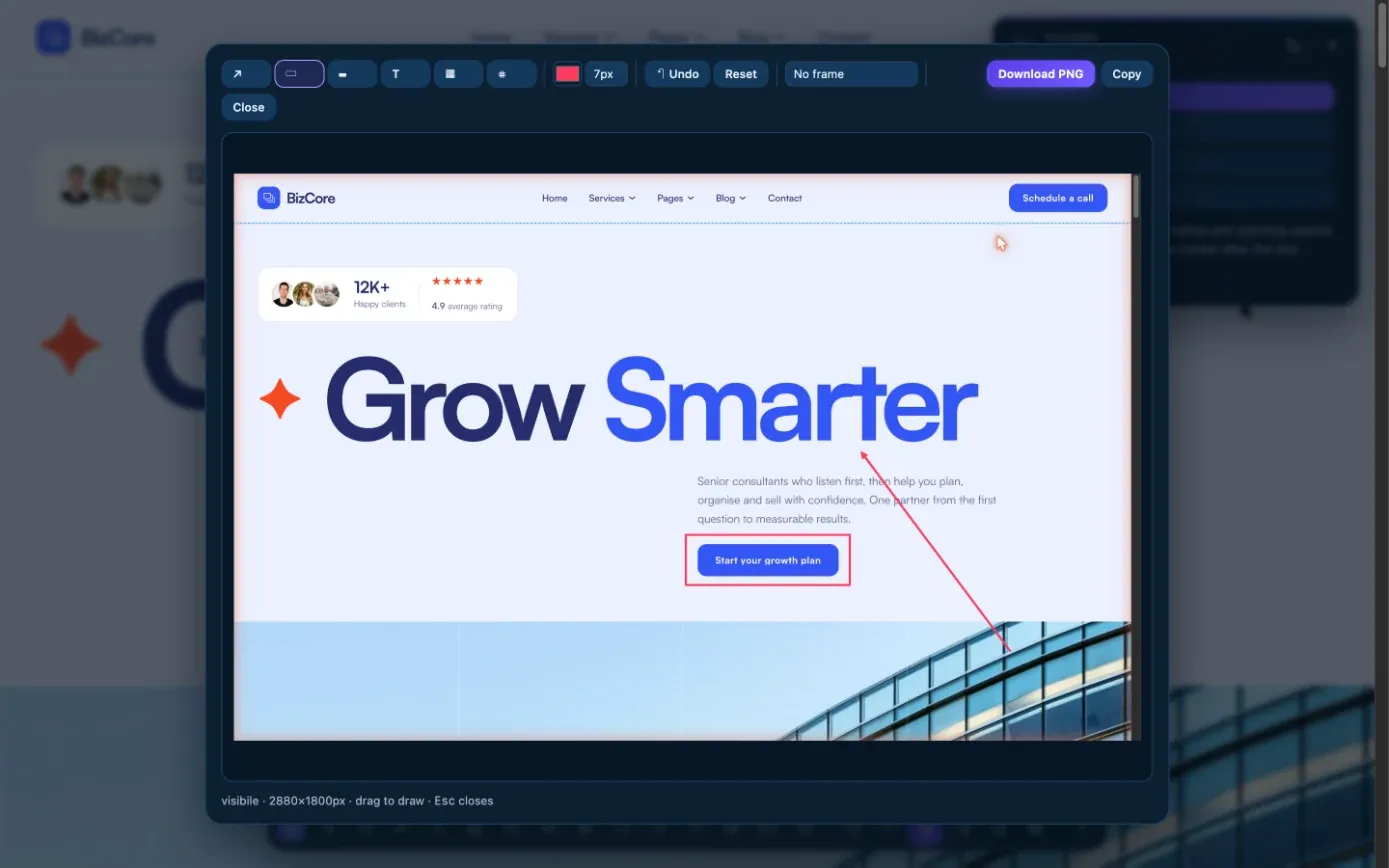Expand the Blog menu in the preview

pos(731,198)
